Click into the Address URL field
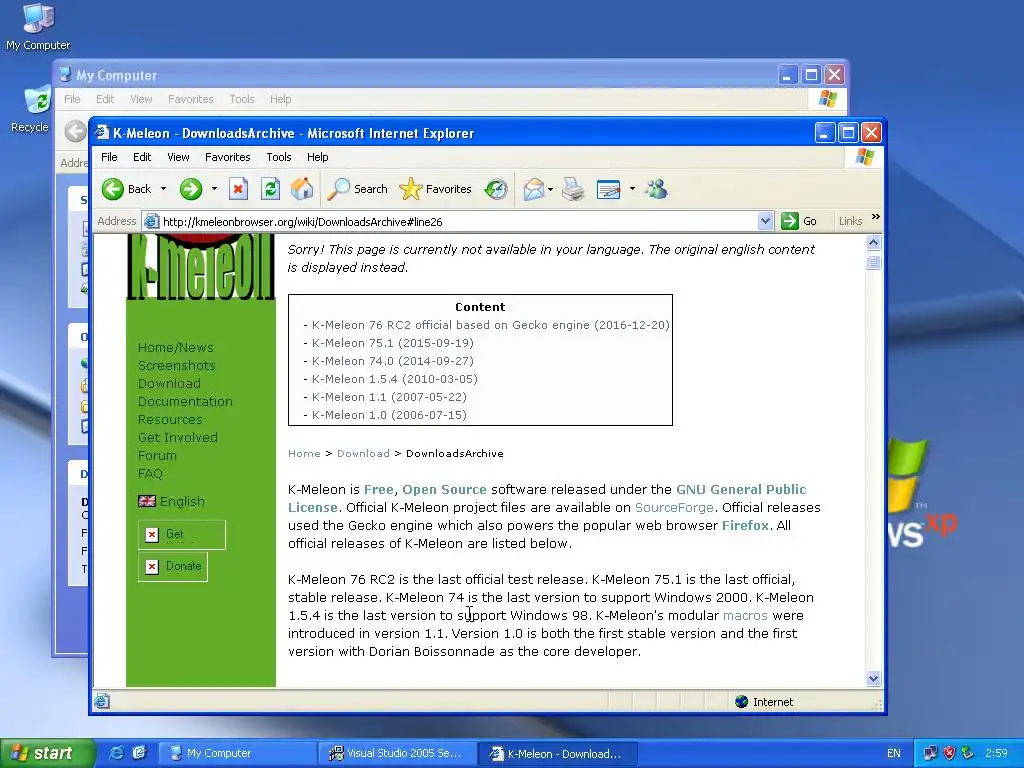1024x768 pixels. pyautogui.click(x=457, y=221)
